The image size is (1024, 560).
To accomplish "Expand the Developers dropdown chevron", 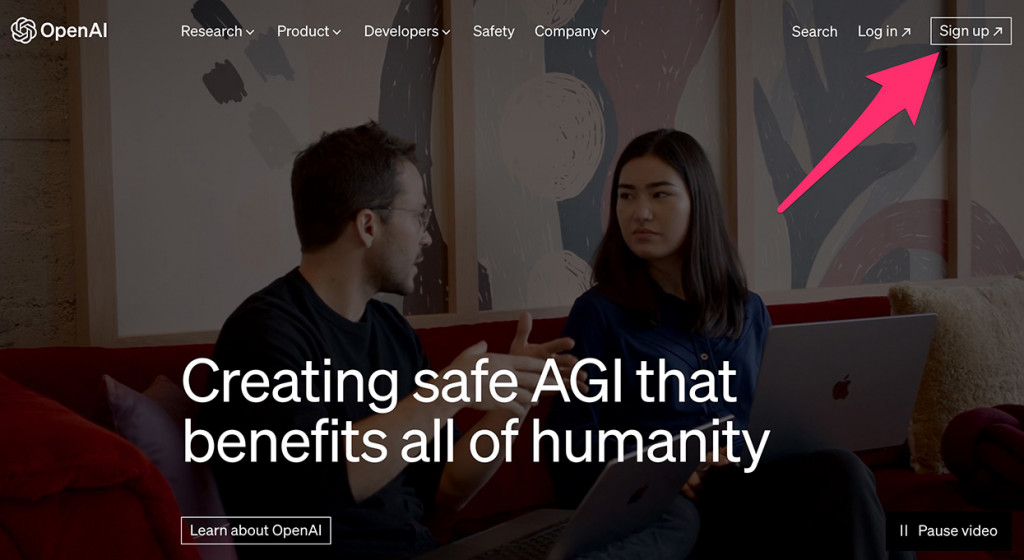I will 446,32.
